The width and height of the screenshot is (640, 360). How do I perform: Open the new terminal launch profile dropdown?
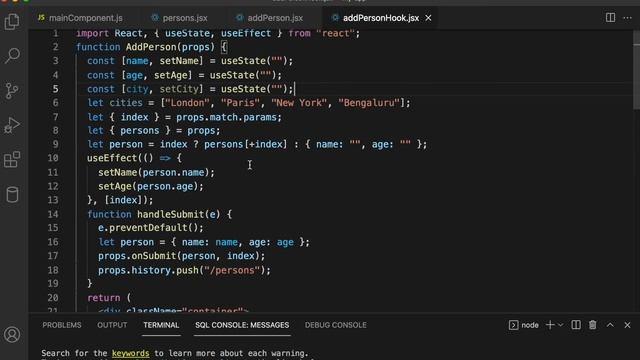[x=560, y=325]
